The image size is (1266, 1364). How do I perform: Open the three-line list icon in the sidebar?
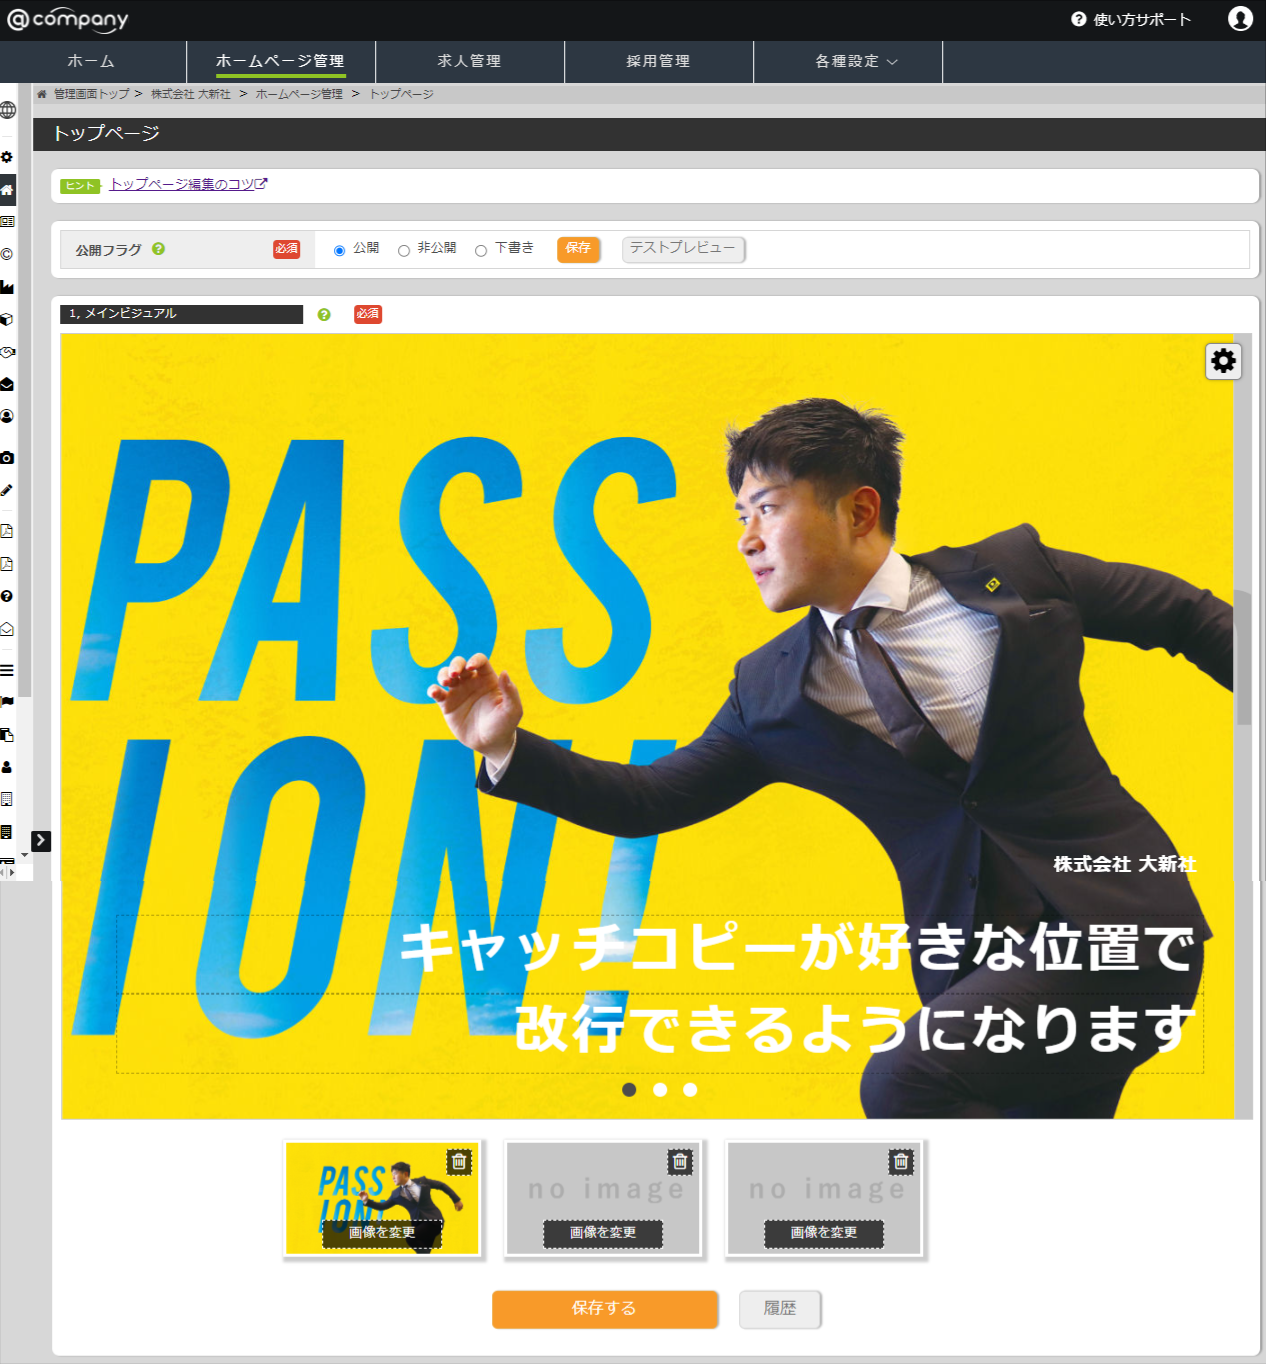[7, 670]
